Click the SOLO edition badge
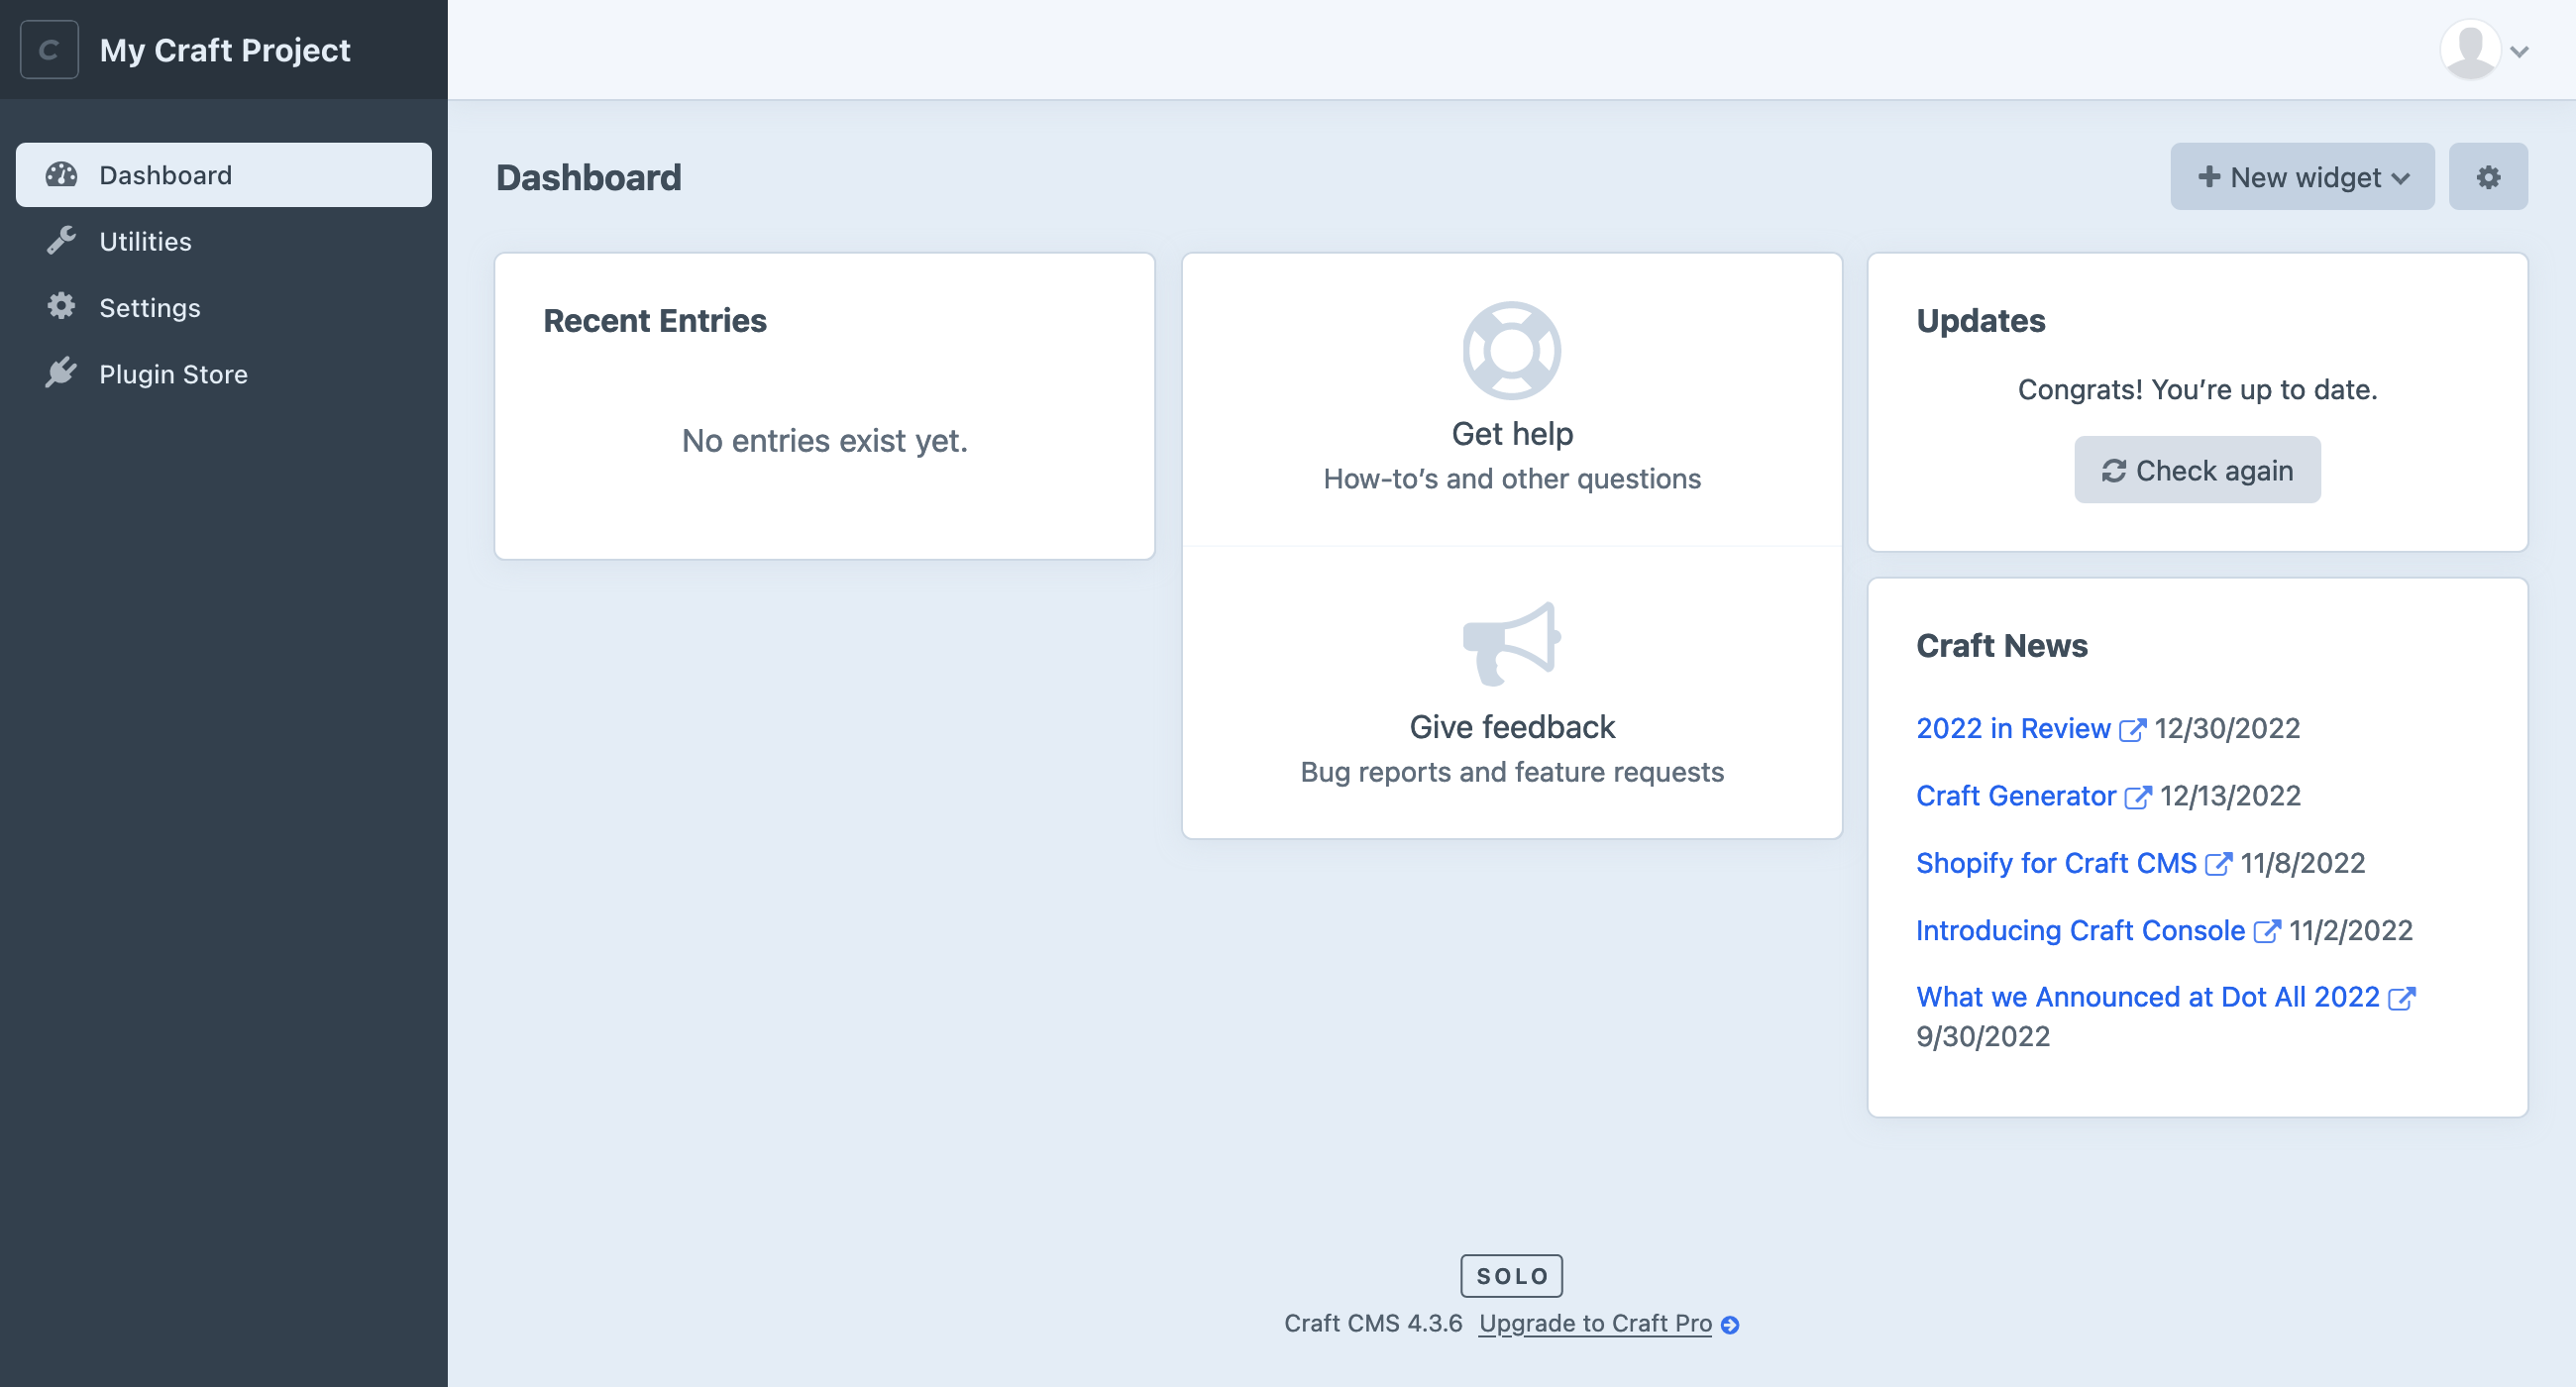 click(1511, 1275)
